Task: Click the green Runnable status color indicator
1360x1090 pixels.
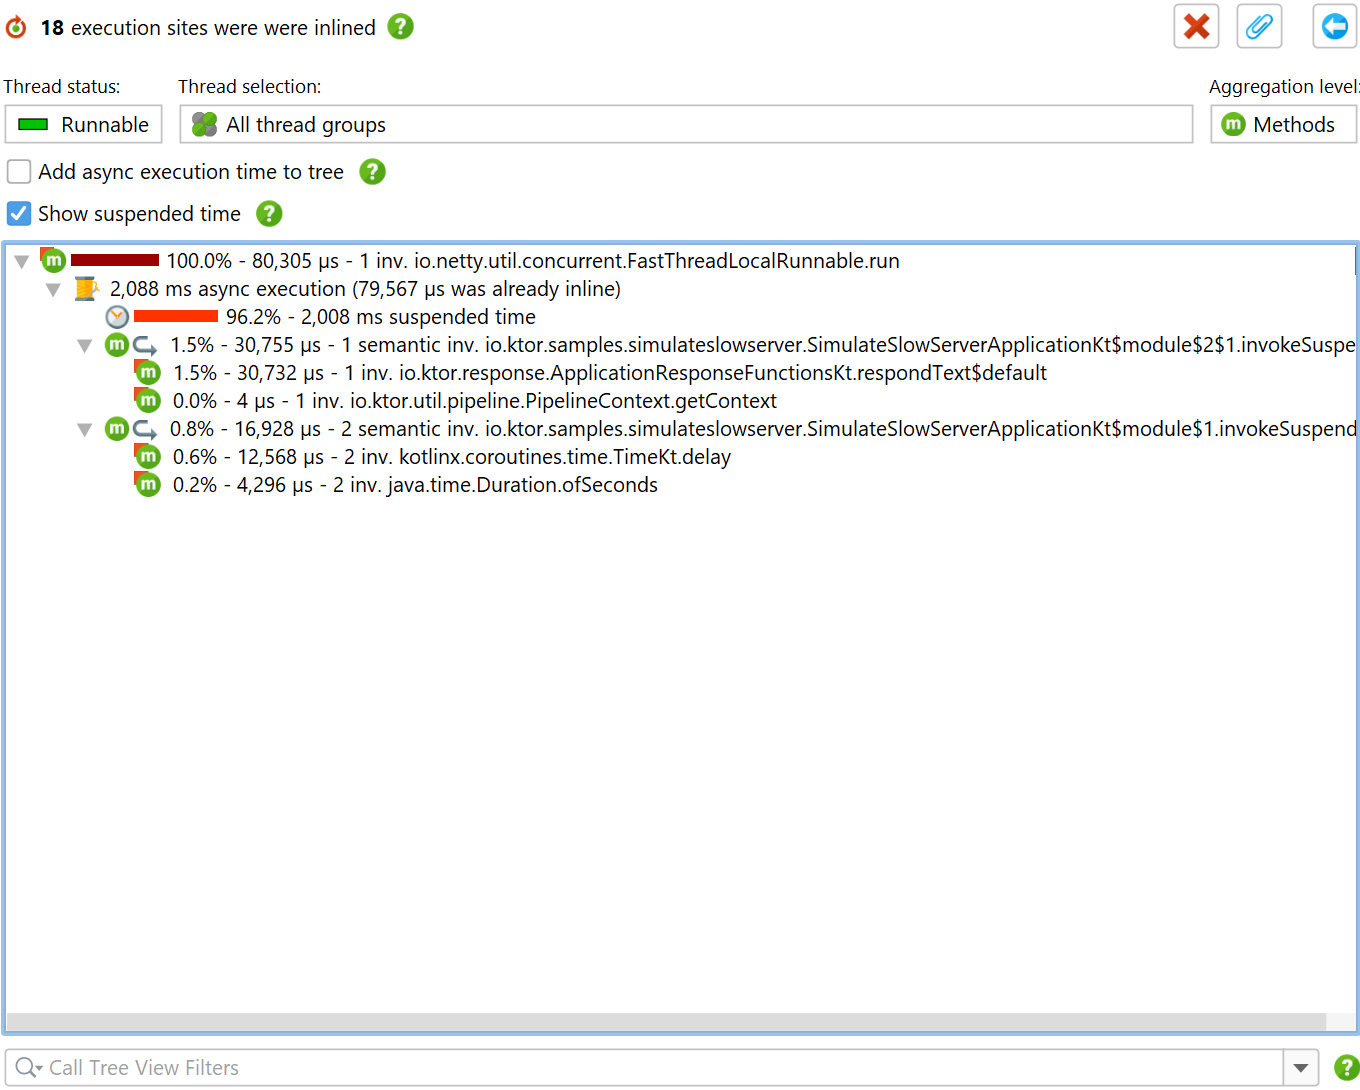Action: click(x=33, y=125)
